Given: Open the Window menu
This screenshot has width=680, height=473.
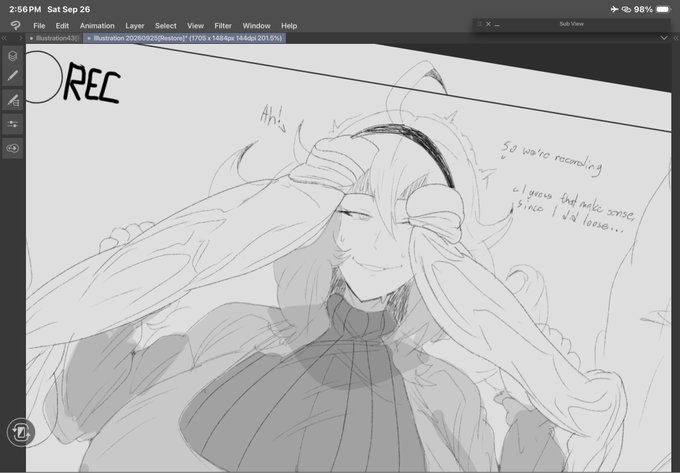Looking at the screenshot, I should click(x=256, y=26).
